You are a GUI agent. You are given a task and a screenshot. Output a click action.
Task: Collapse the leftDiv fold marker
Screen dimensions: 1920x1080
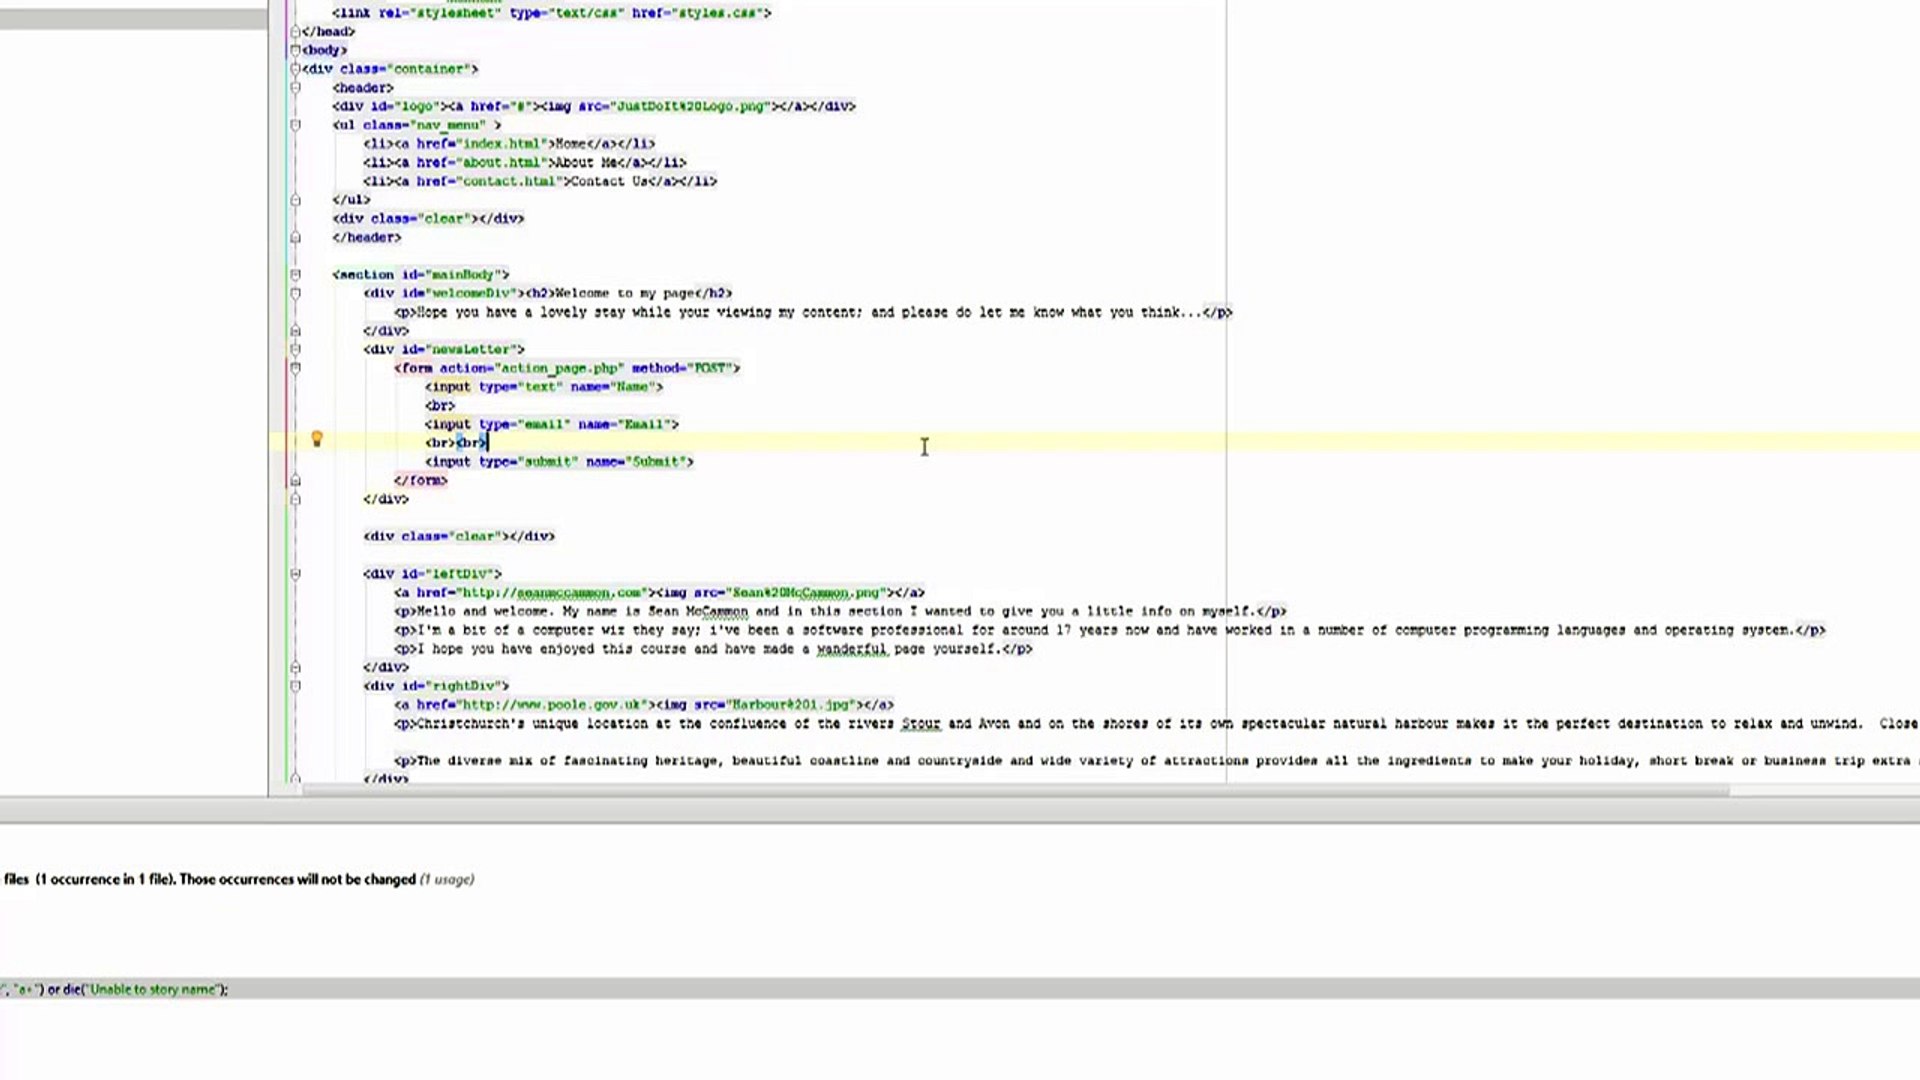click(295, 574)
